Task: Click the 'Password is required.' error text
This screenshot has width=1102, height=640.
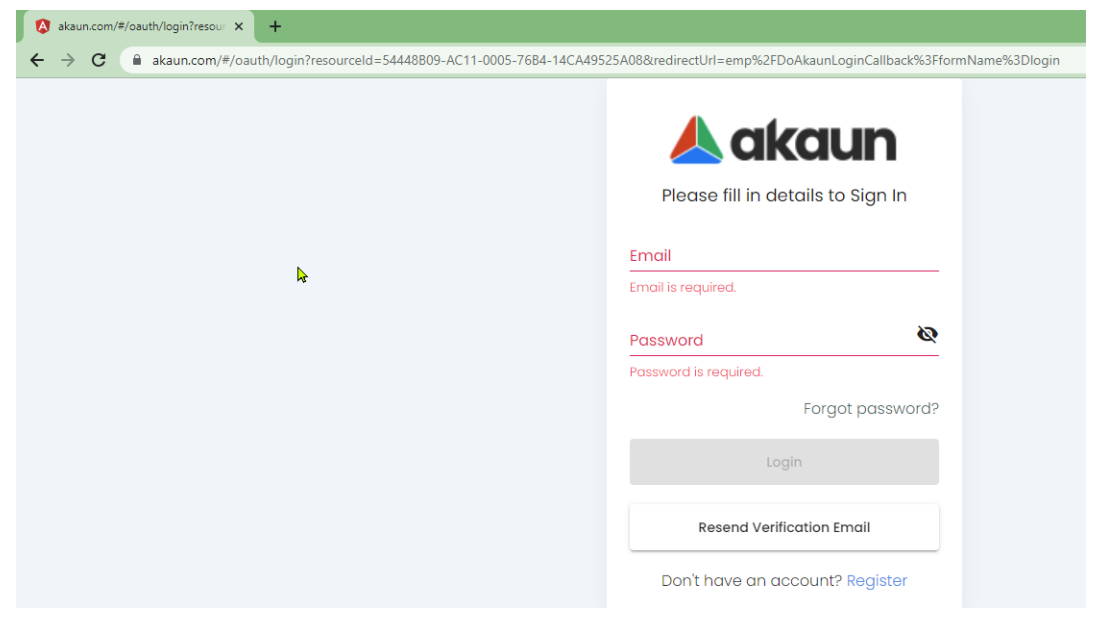Action: click(696, 372)
